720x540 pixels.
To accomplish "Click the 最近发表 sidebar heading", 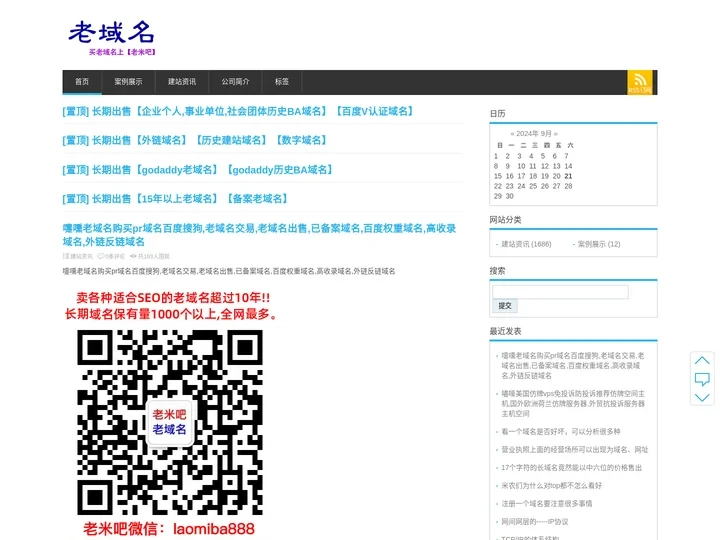I will (505, 331).
